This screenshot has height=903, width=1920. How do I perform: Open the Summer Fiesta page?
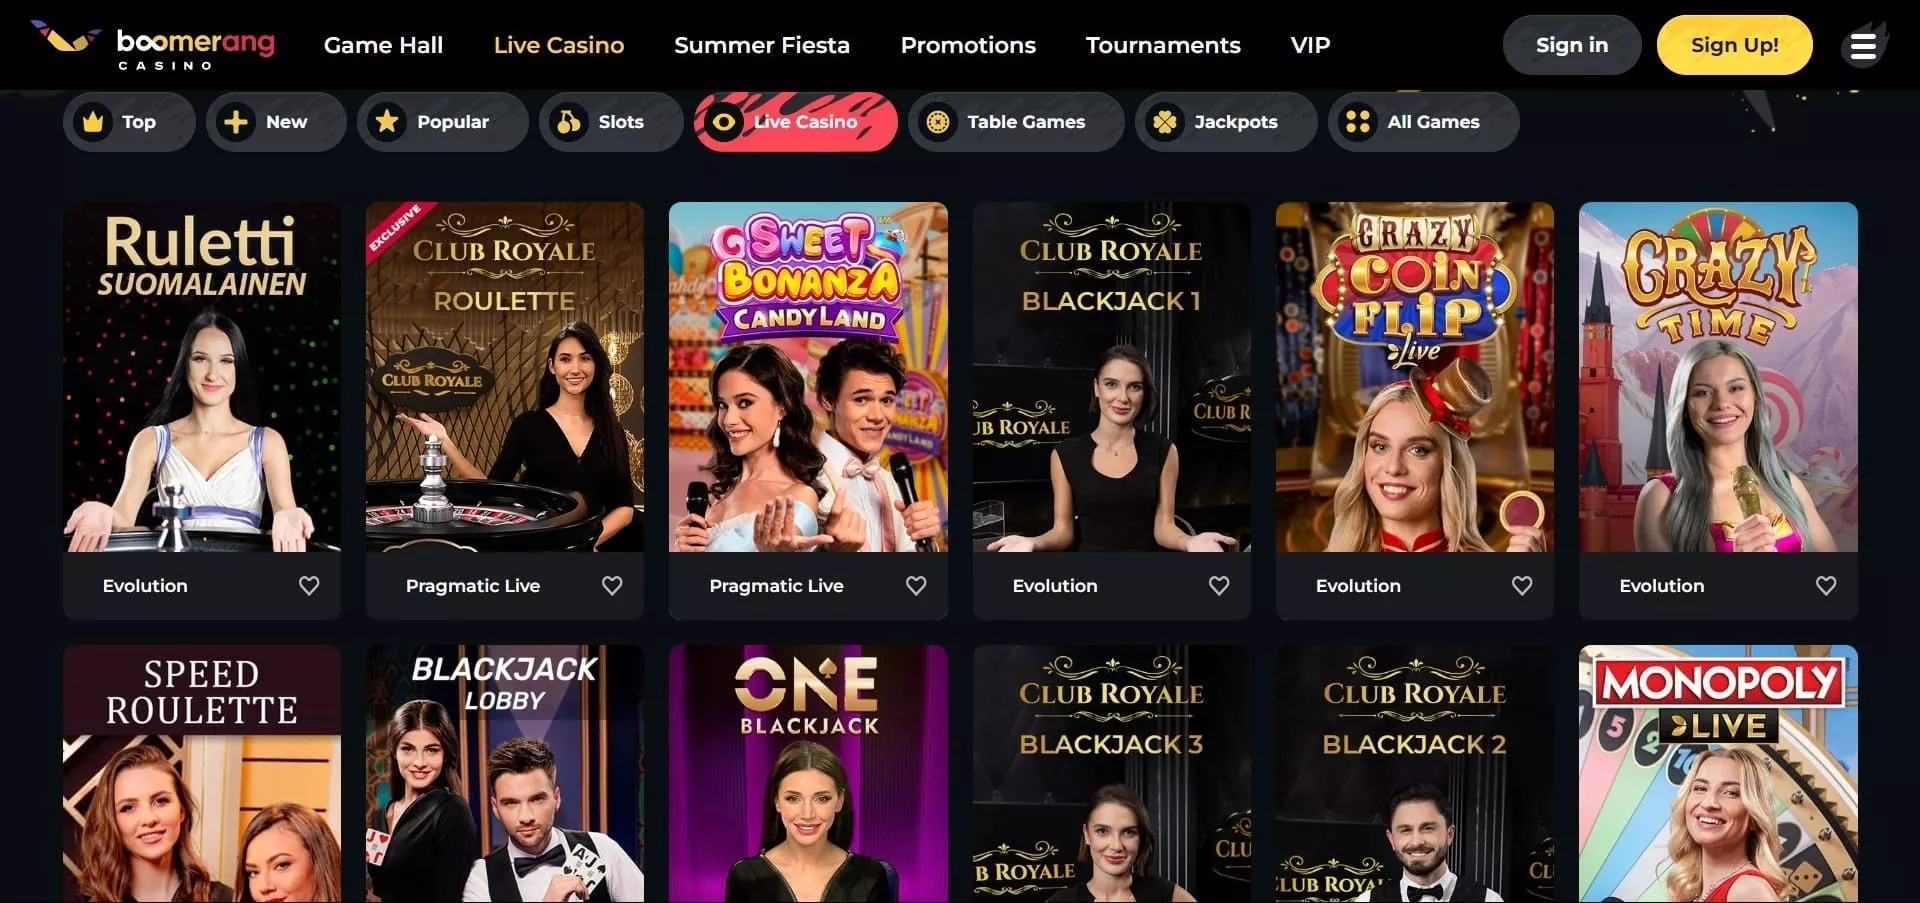(762, 45)
